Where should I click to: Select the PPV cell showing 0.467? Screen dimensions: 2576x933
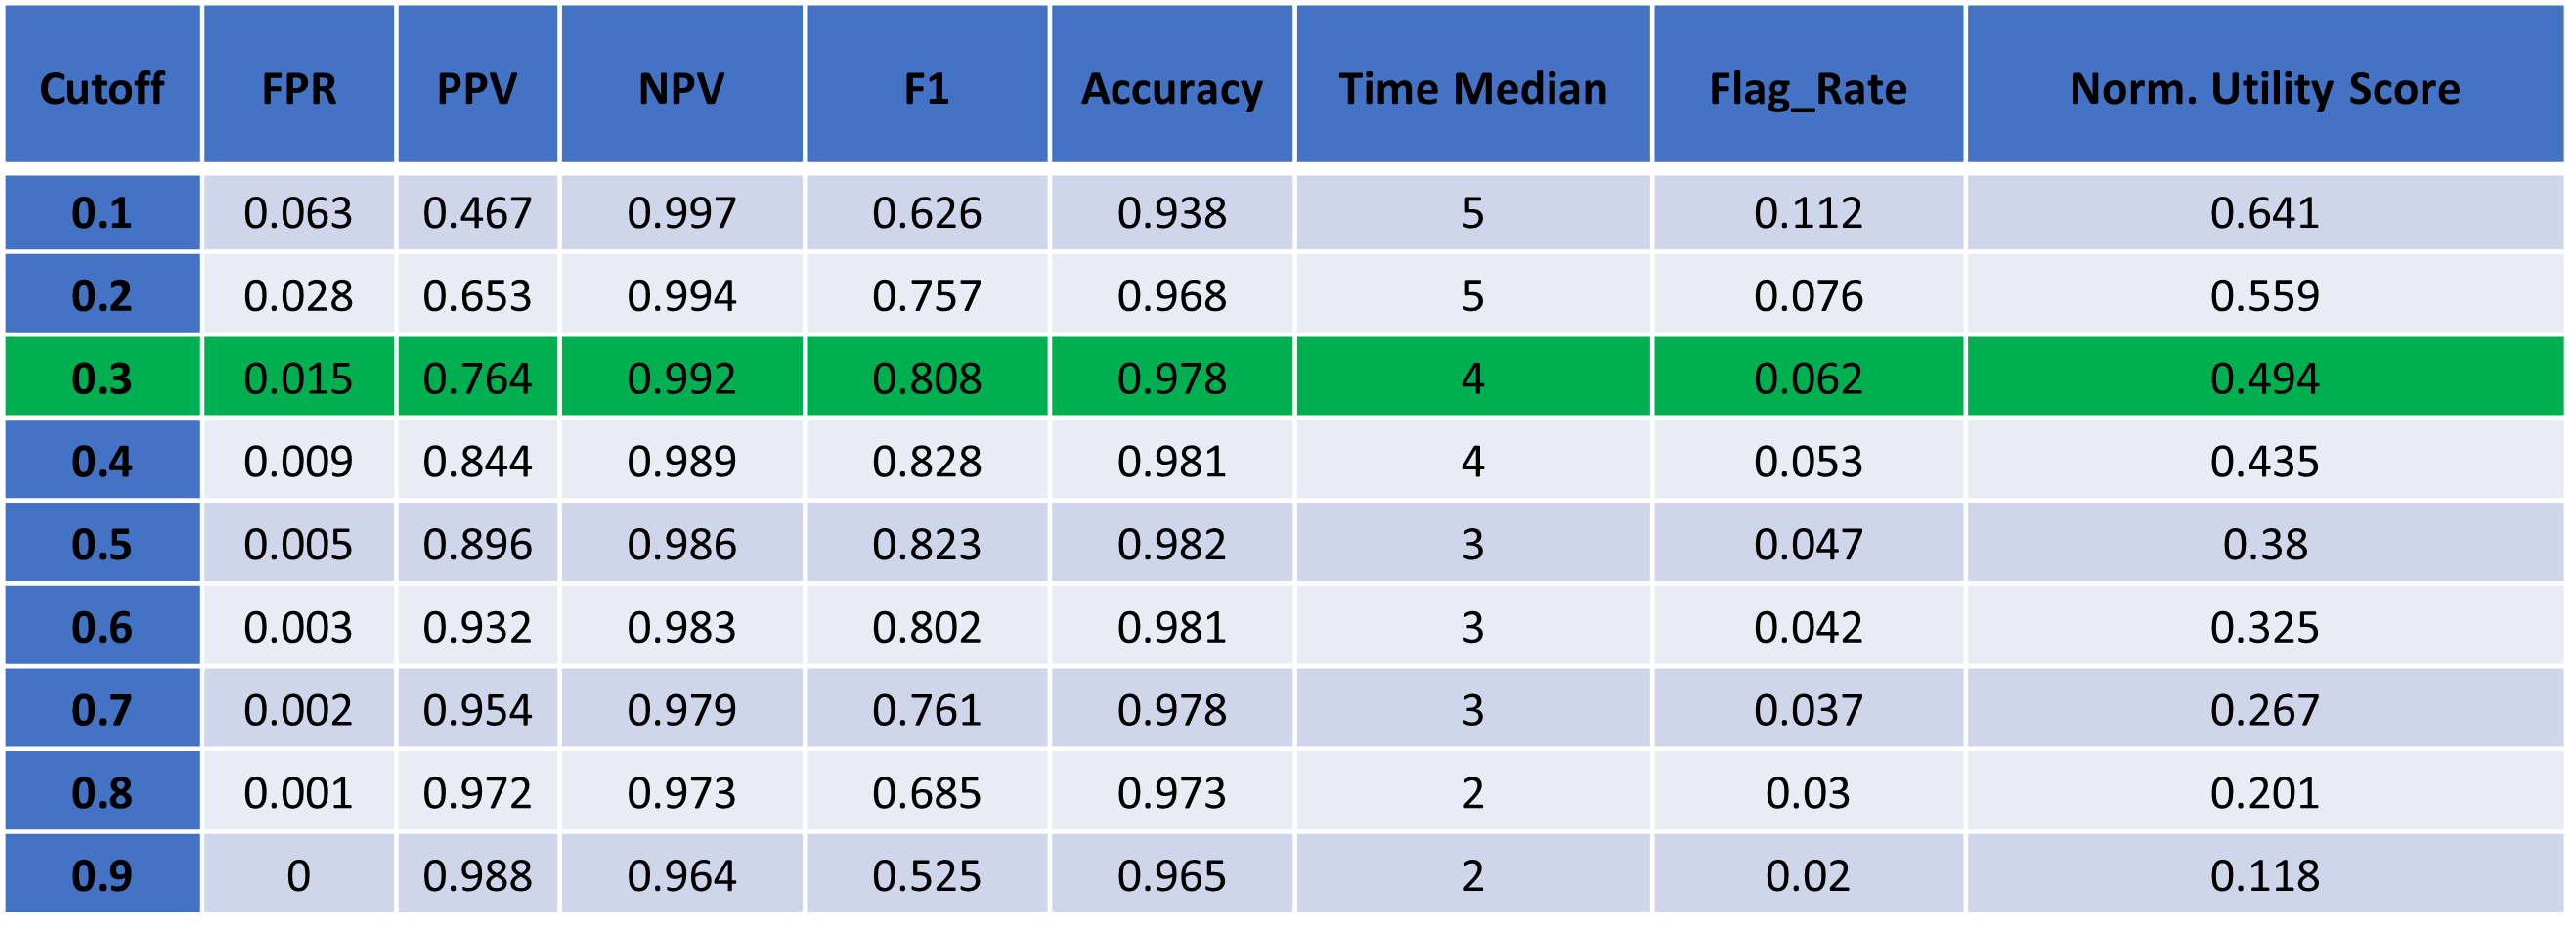[477, 213]
